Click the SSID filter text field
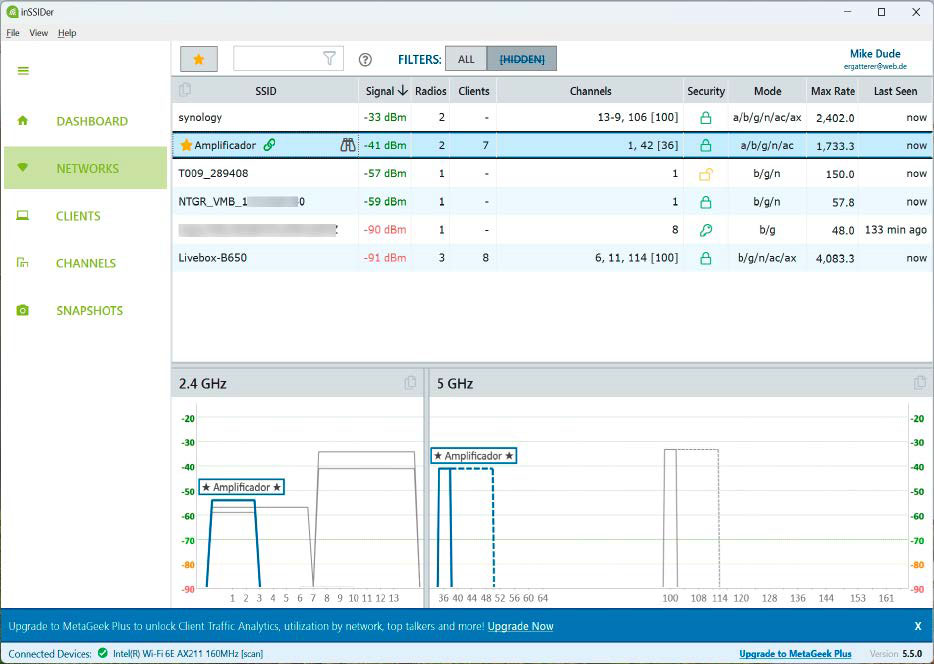934x664 pixels. tap(278, 59)
